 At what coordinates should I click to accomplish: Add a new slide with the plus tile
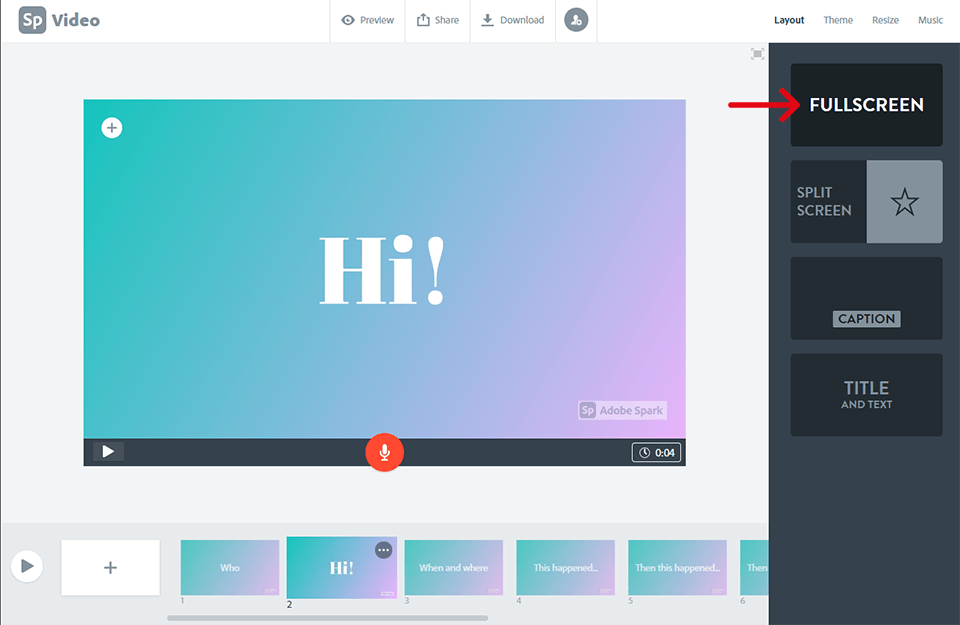(110, 567)
